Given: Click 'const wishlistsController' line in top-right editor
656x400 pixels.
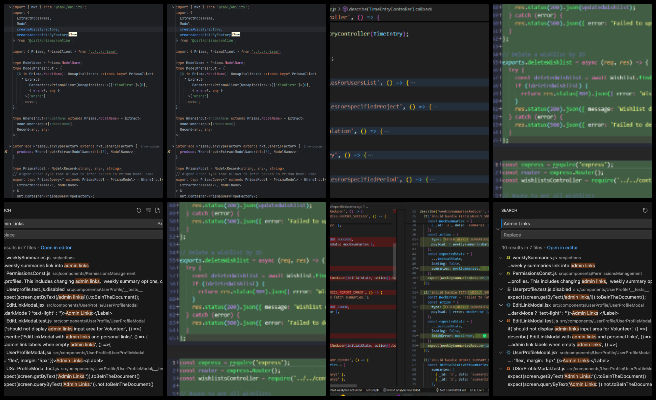Looking at the screenshot, I should [577, 180].
